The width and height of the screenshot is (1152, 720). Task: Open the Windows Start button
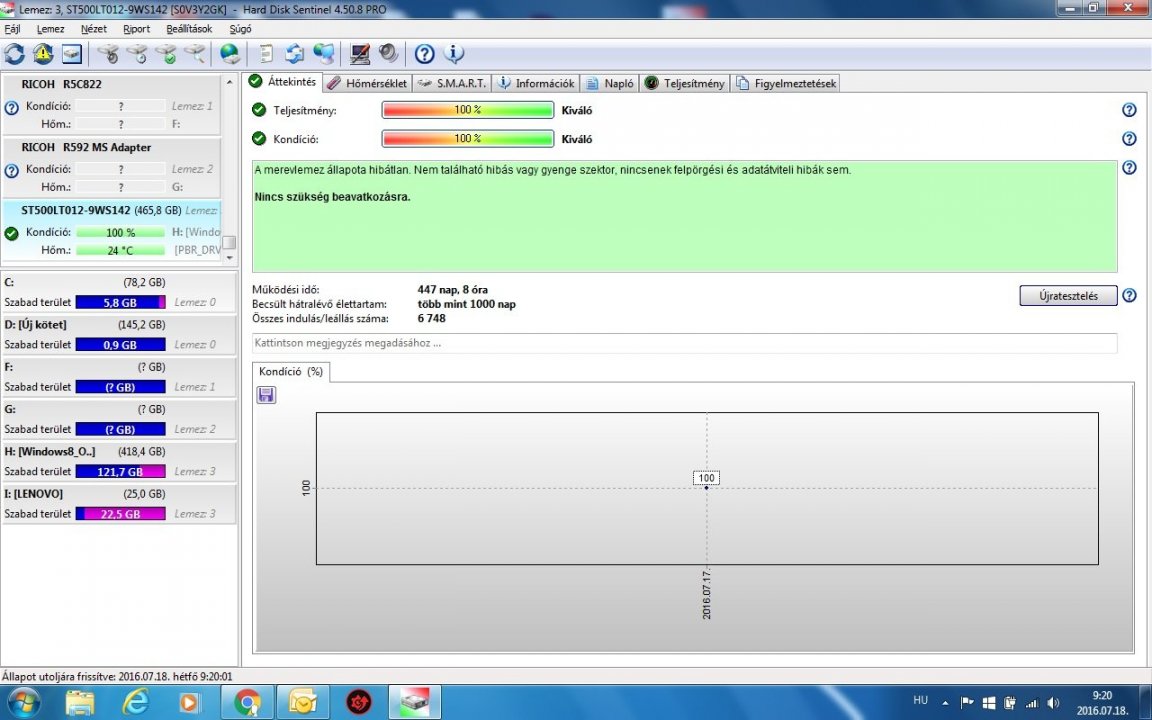point(23,702)
